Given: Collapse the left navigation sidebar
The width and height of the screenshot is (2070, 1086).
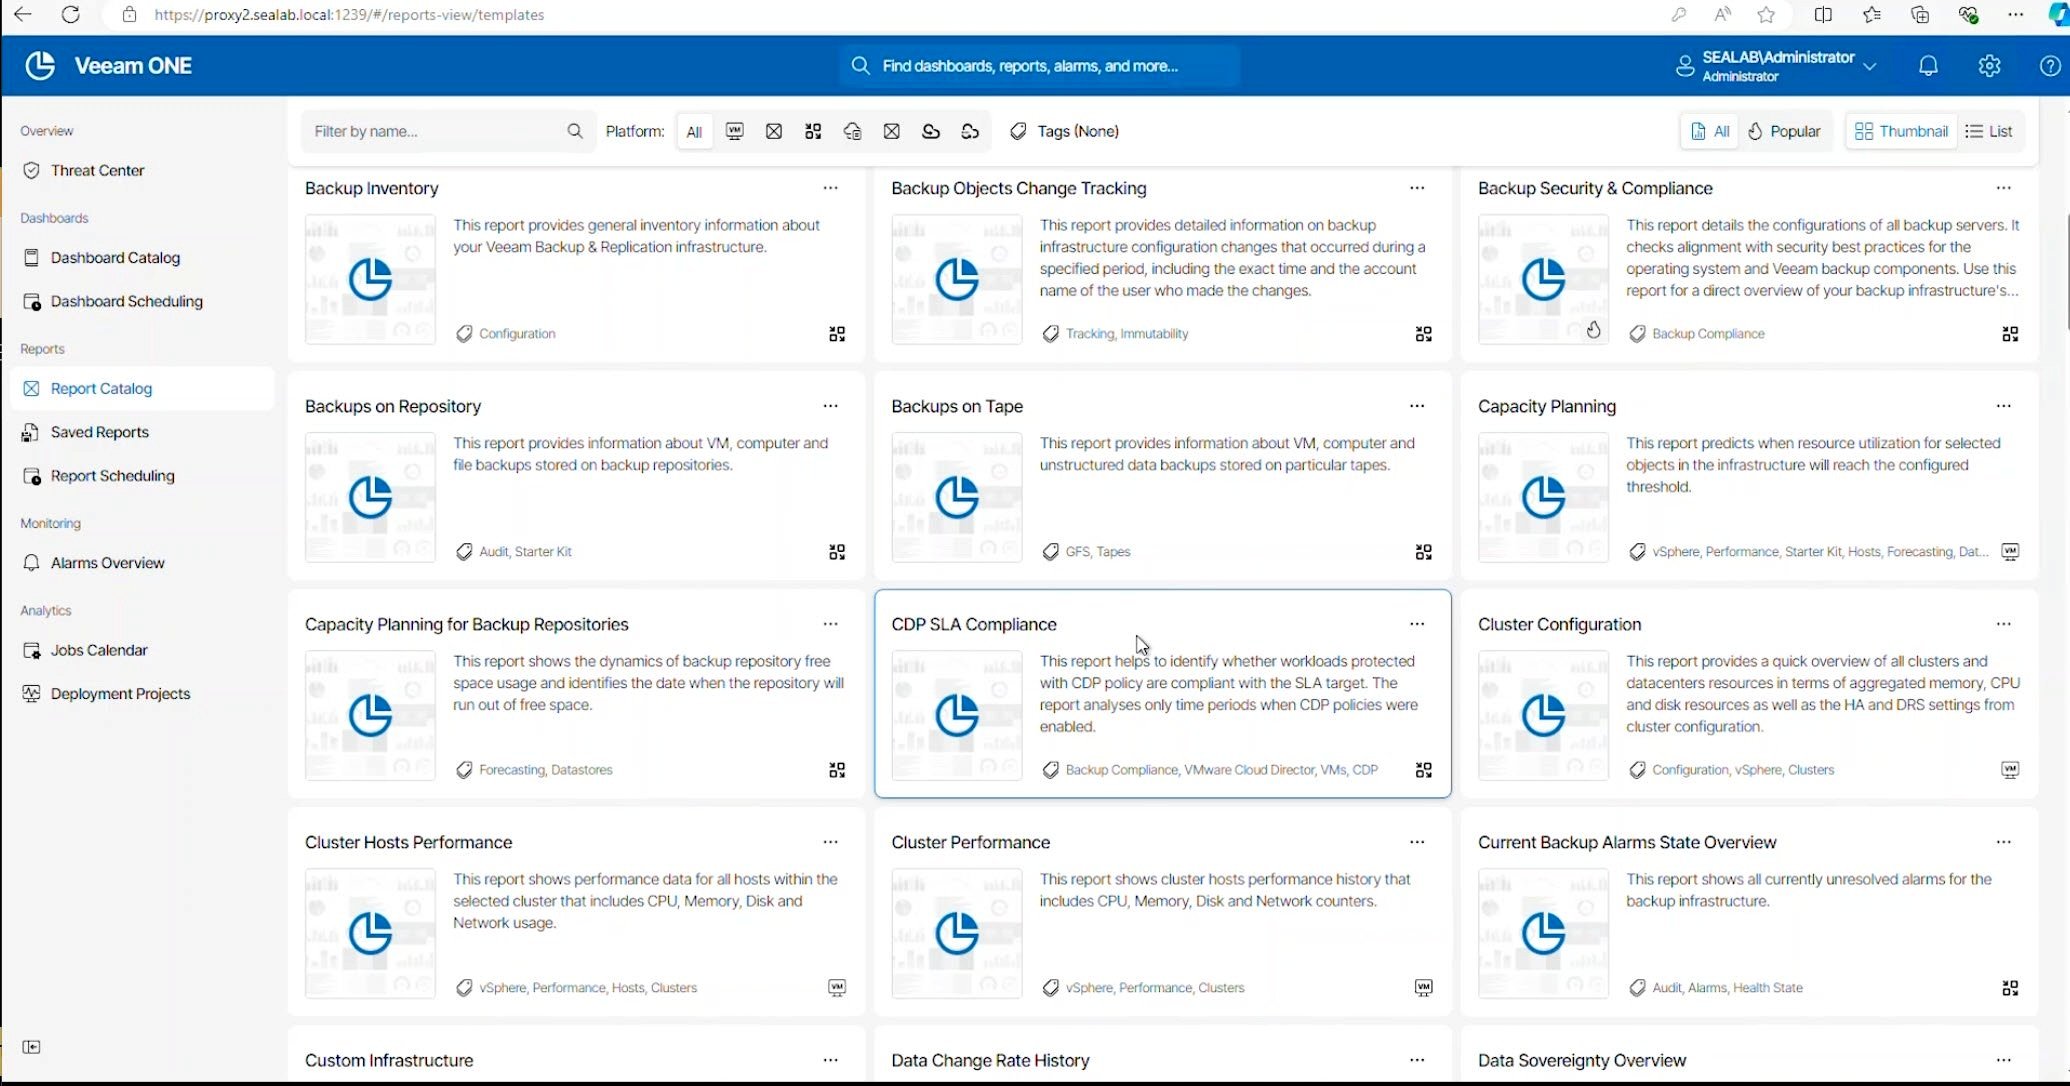Looking at the screenshot, I should [32, 1047].
